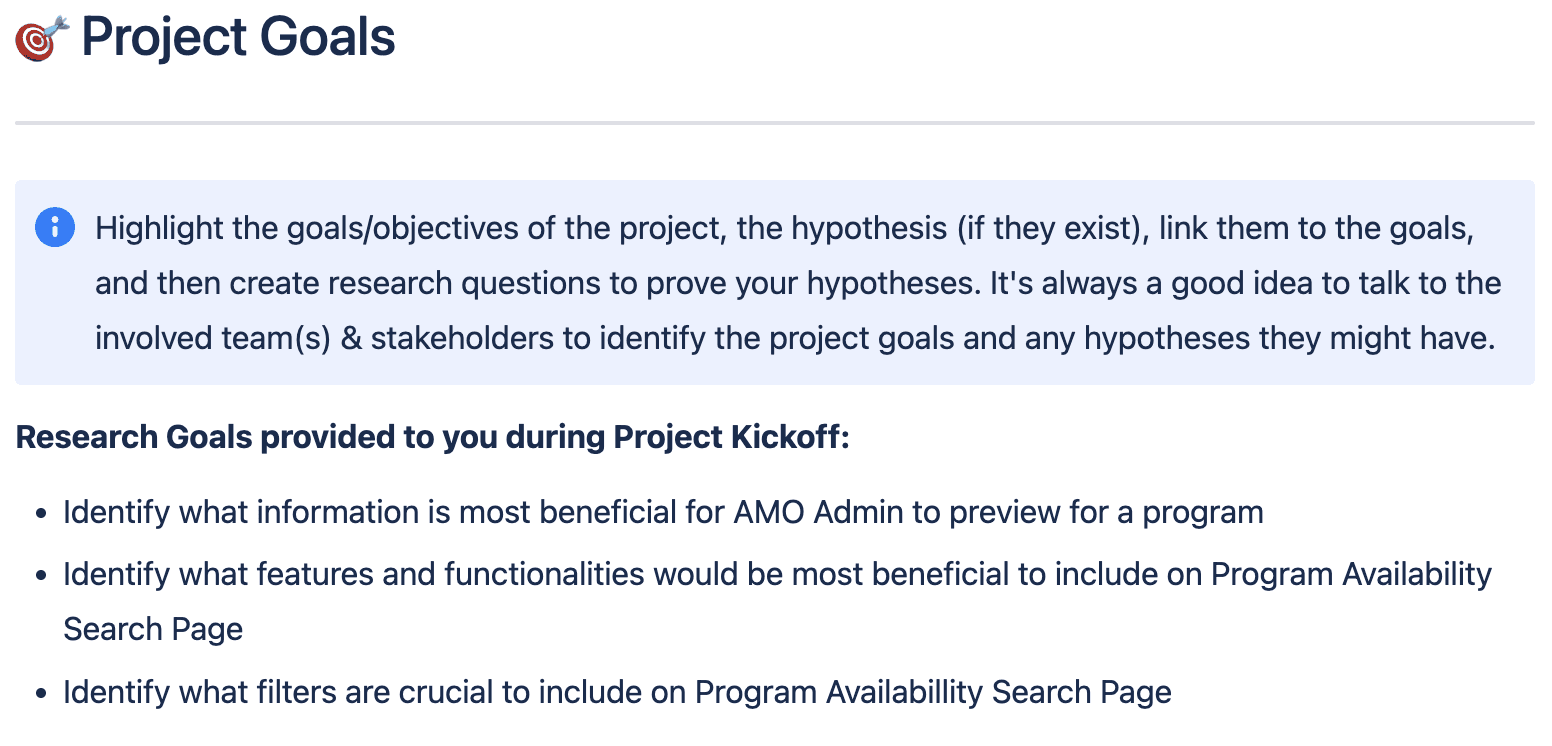
Task: Click the third bullet about crucial filters
Action: 617,692
